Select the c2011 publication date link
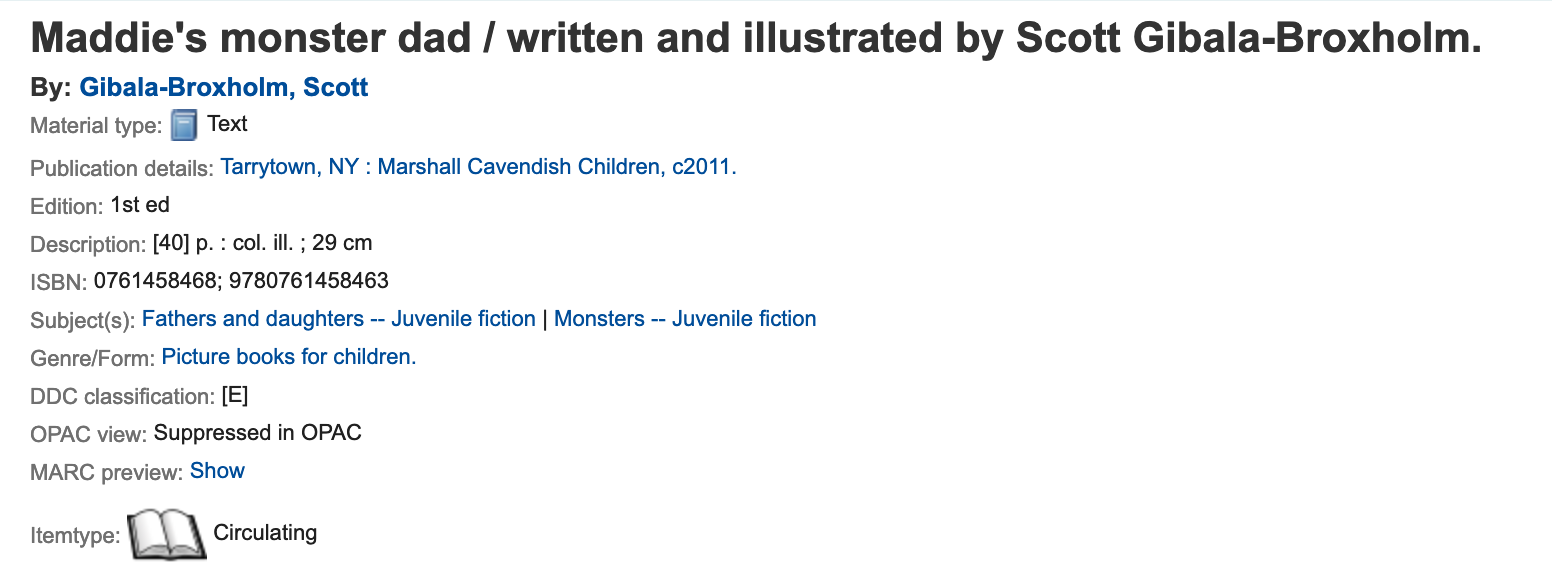Screen dimensions: 1552x584 click(700, 167)
